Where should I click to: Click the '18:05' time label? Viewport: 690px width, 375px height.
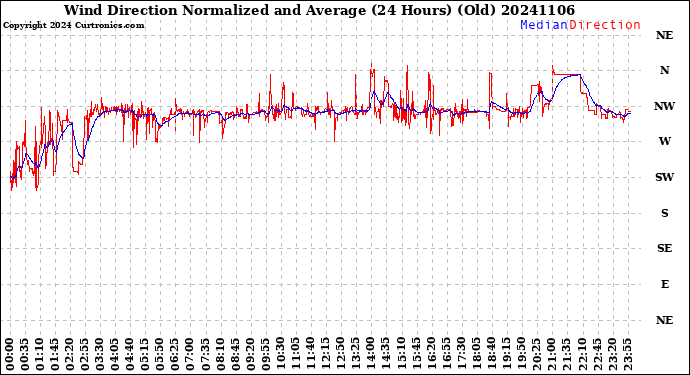point(477,354)
